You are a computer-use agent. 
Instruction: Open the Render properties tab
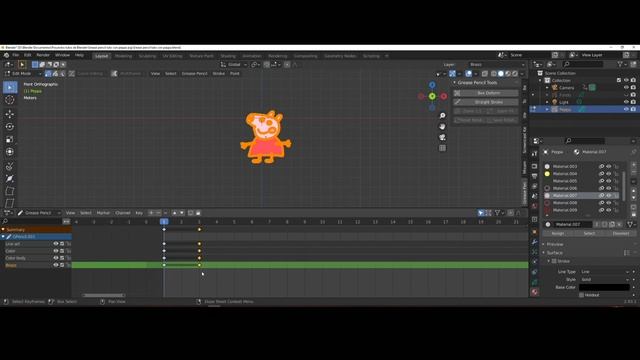tap(534, 166)
